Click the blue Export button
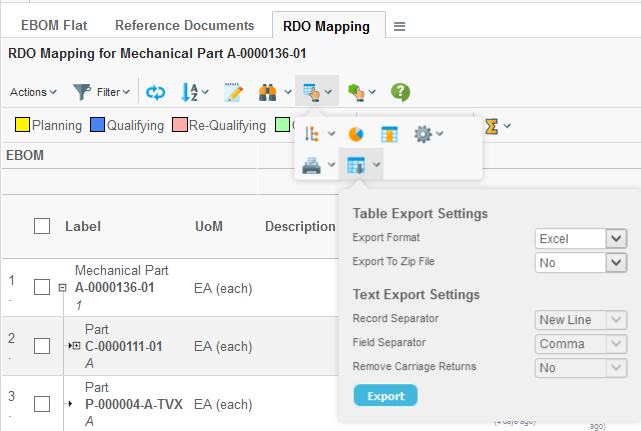The image size is (641, 431). pyautogui.click(x=385, y=396)
